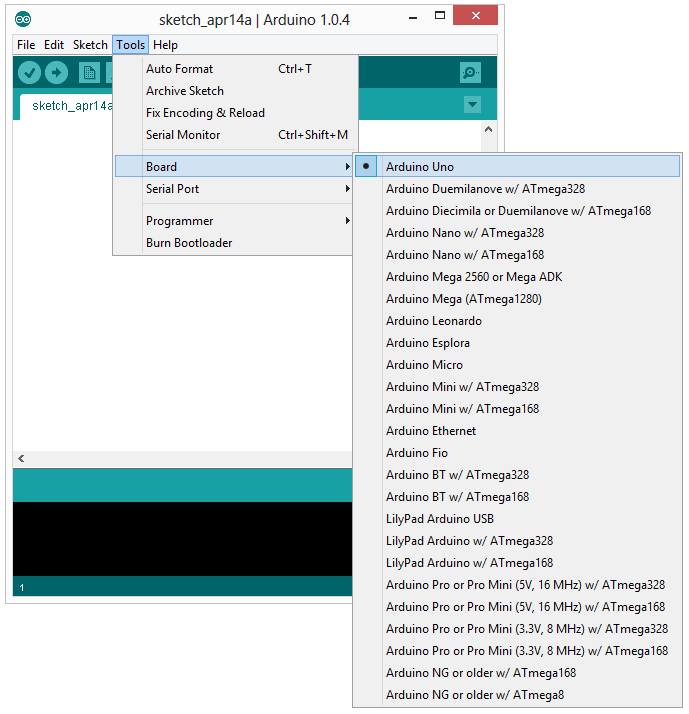Choose Pro Mini 5V 16 MHz ATmega168

tap(517, 607)
